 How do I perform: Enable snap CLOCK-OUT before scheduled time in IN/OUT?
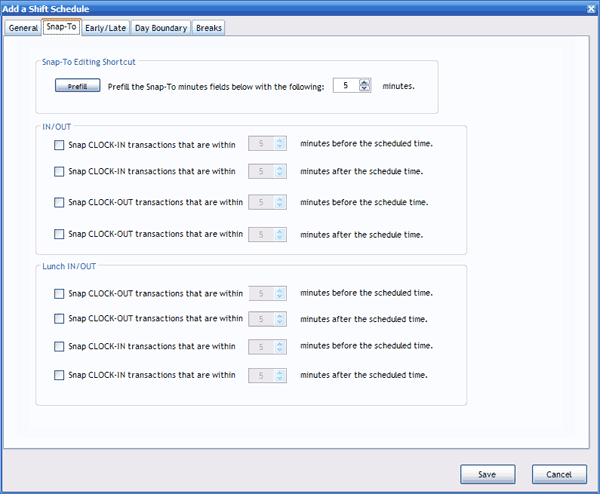(x=60, y=203)
